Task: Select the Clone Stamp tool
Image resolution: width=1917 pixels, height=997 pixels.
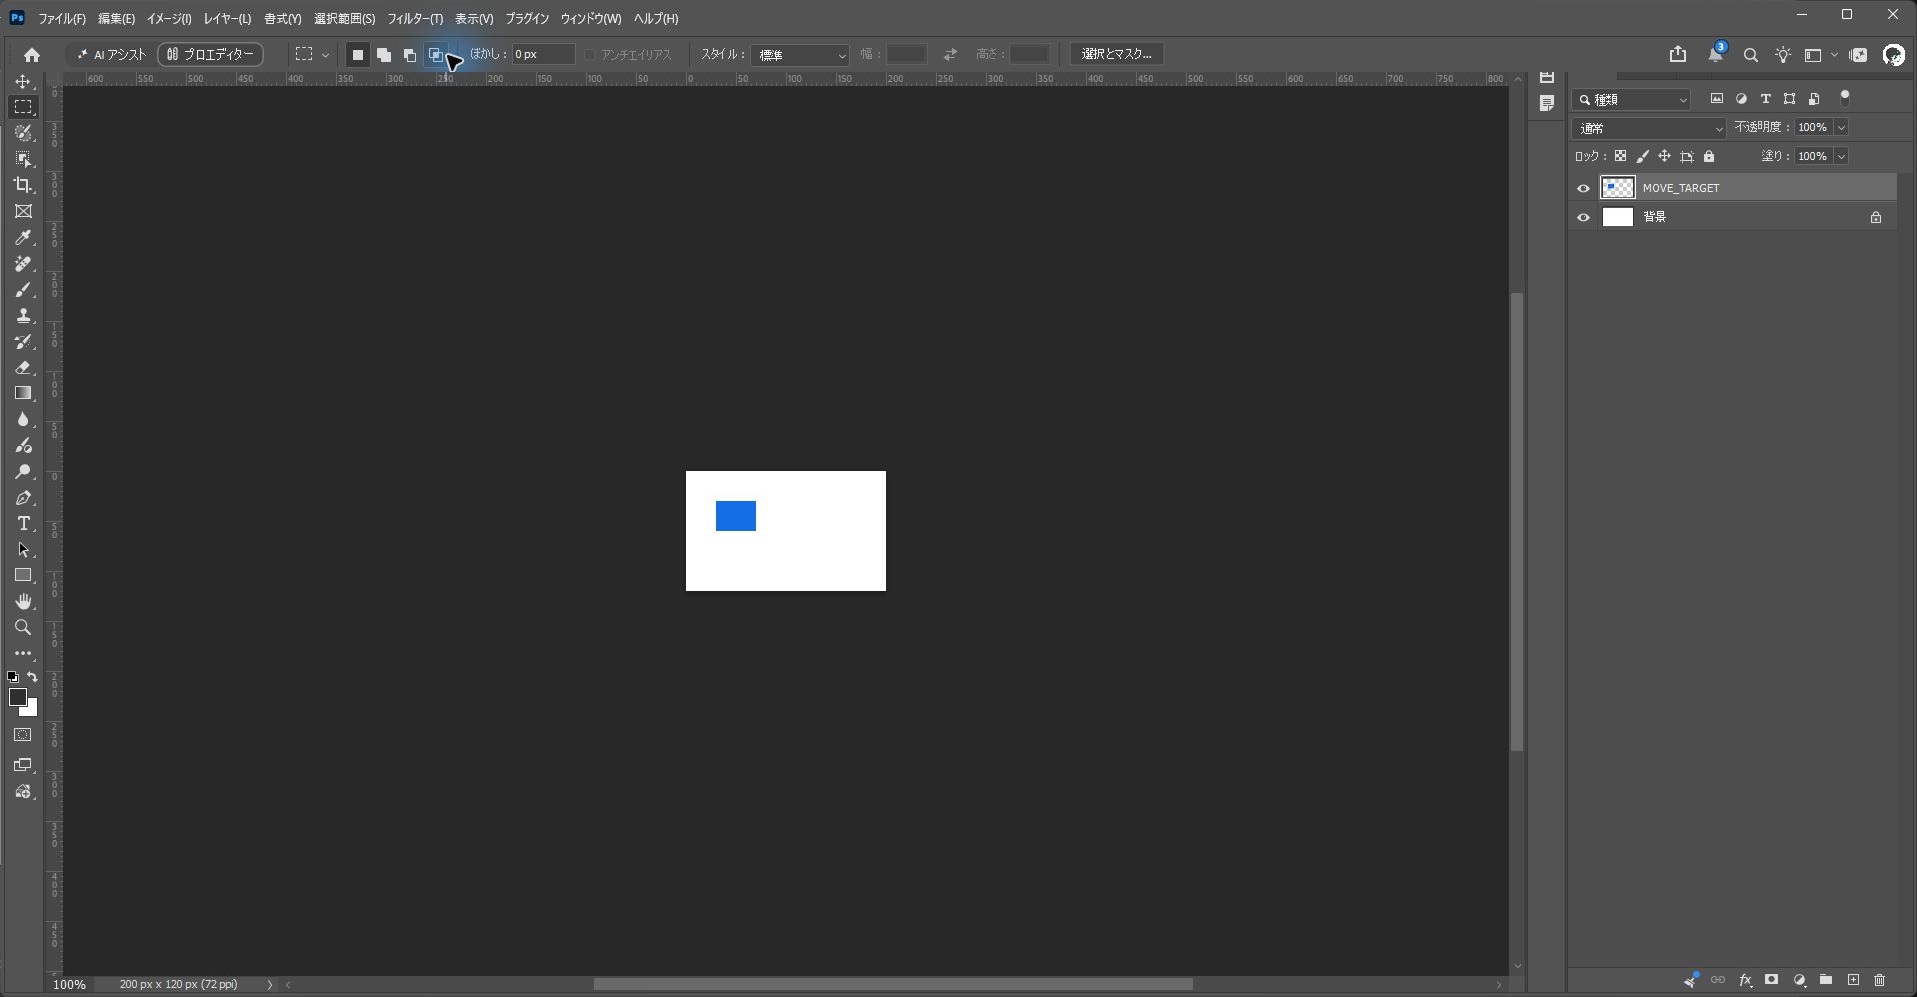Action: (x=23, y=315)
